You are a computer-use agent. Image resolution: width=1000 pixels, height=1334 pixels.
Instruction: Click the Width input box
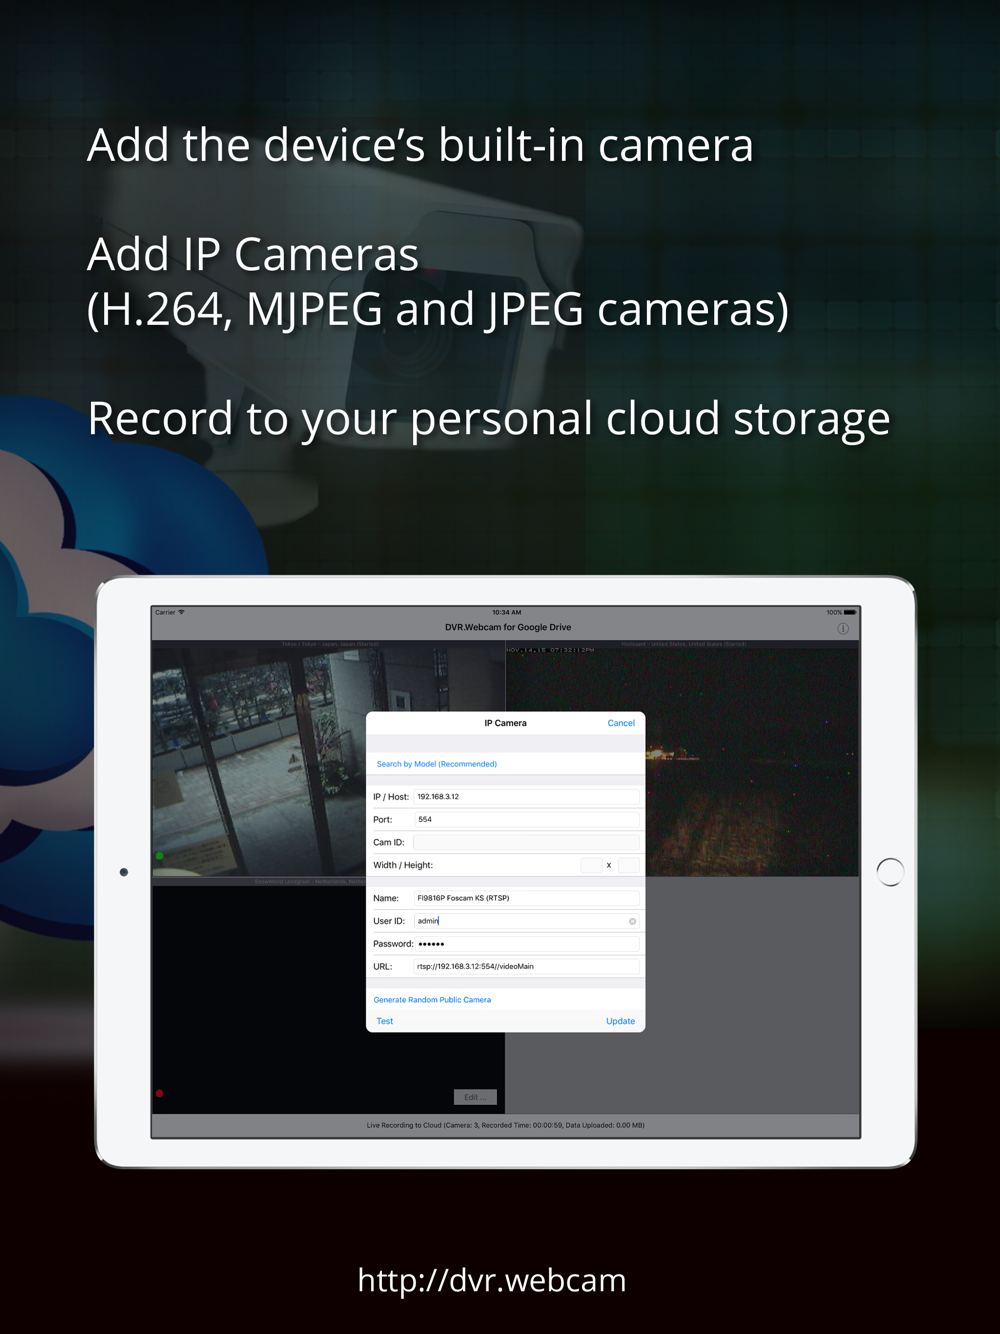tap(591, 865)
